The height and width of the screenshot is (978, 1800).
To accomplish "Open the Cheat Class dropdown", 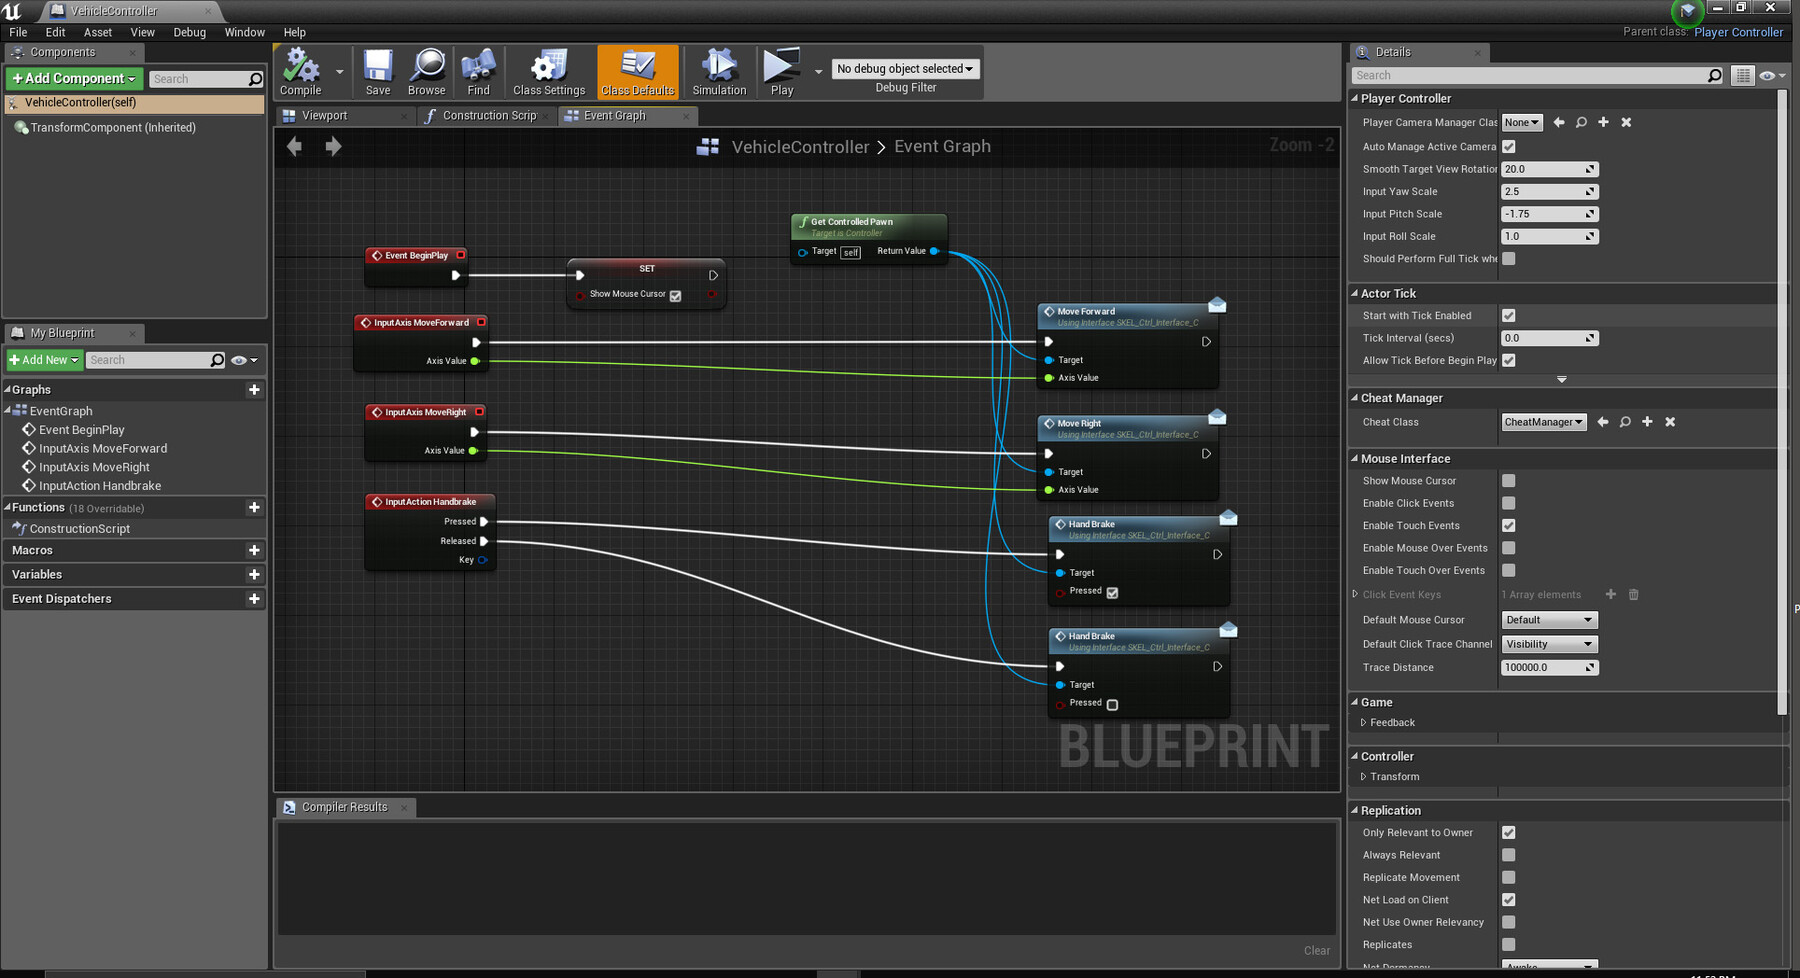I will tap(1543, 421).
